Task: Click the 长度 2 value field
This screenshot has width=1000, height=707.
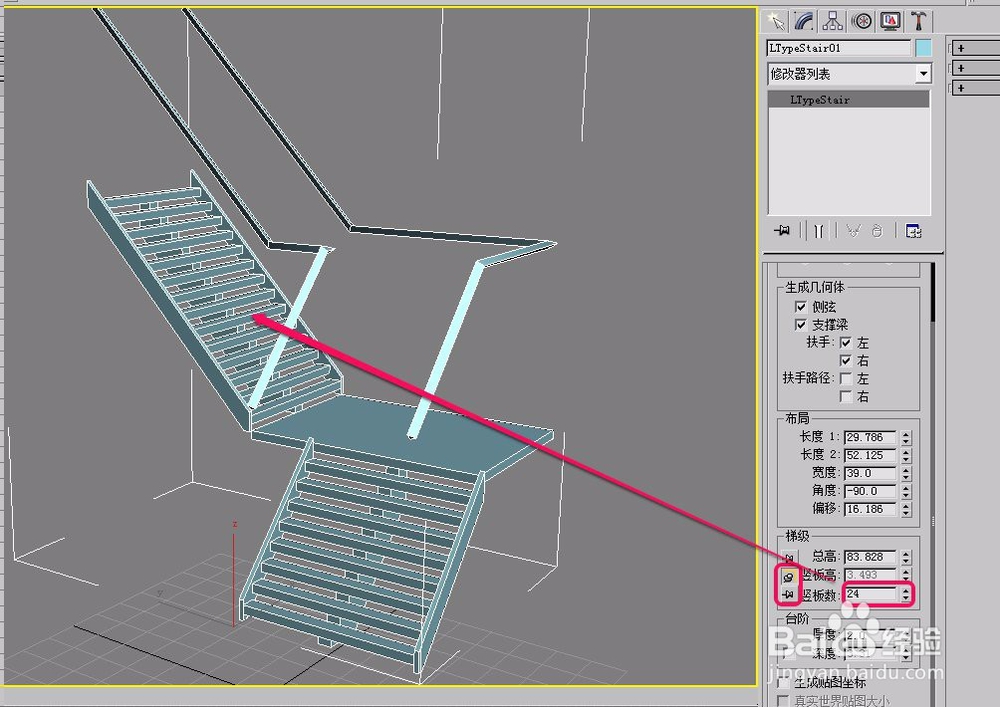Action: pyautogui.click(x=870, y=455)
